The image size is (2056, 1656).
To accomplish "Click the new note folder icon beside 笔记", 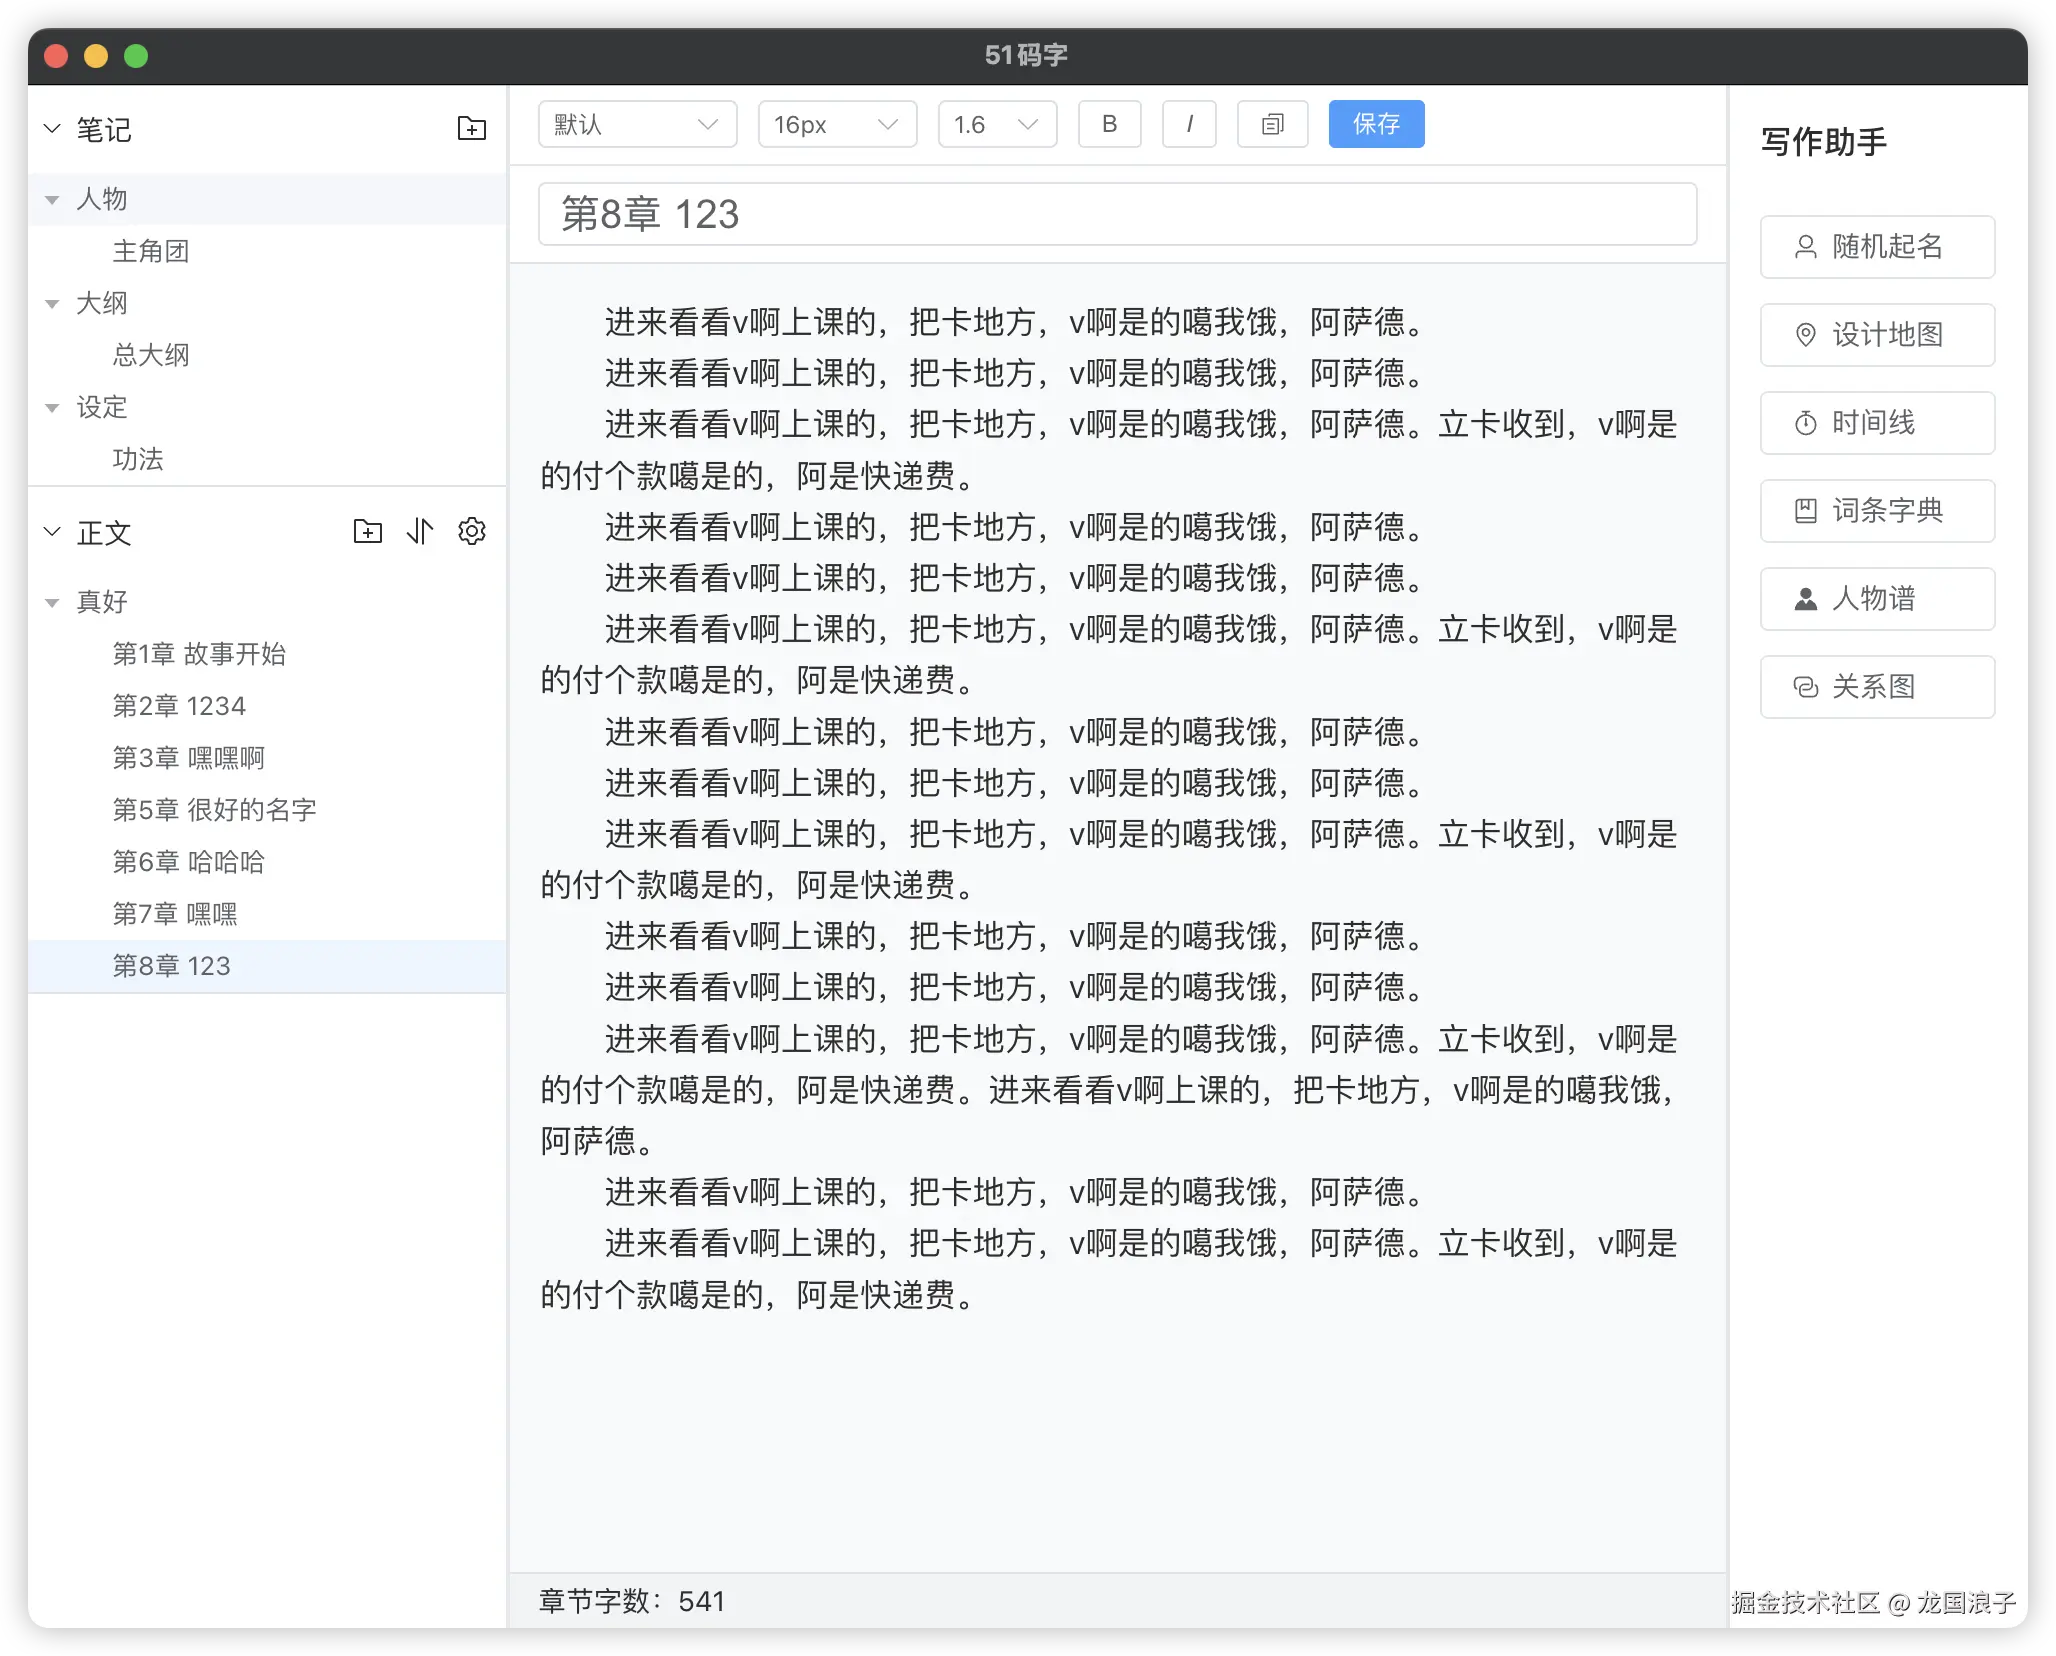I will (x=471, y=129).
